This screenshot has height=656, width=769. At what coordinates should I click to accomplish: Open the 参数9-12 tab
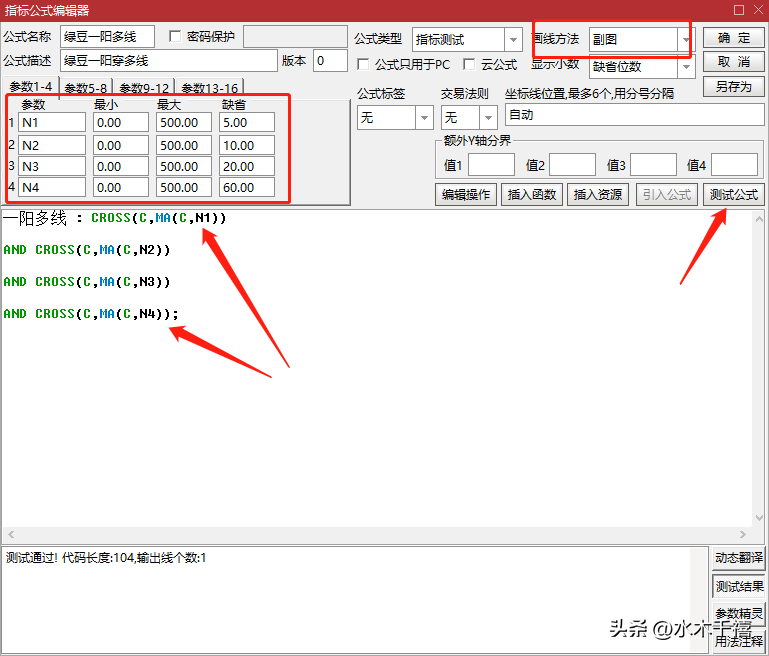144,88
